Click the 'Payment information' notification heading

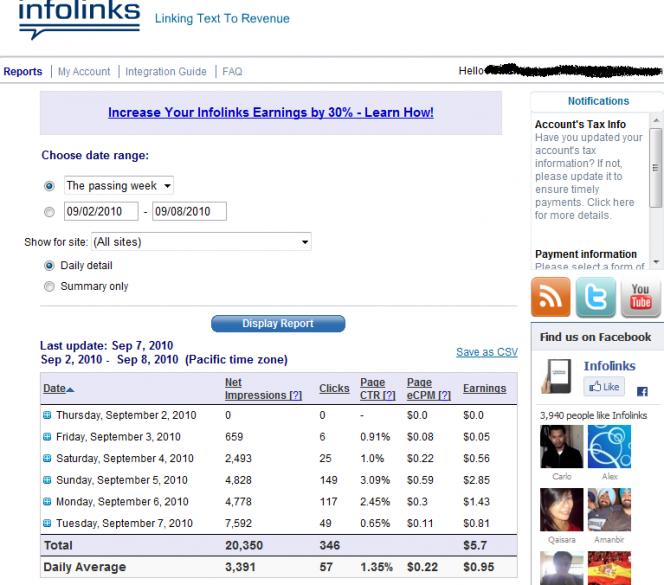pos(586,254)
